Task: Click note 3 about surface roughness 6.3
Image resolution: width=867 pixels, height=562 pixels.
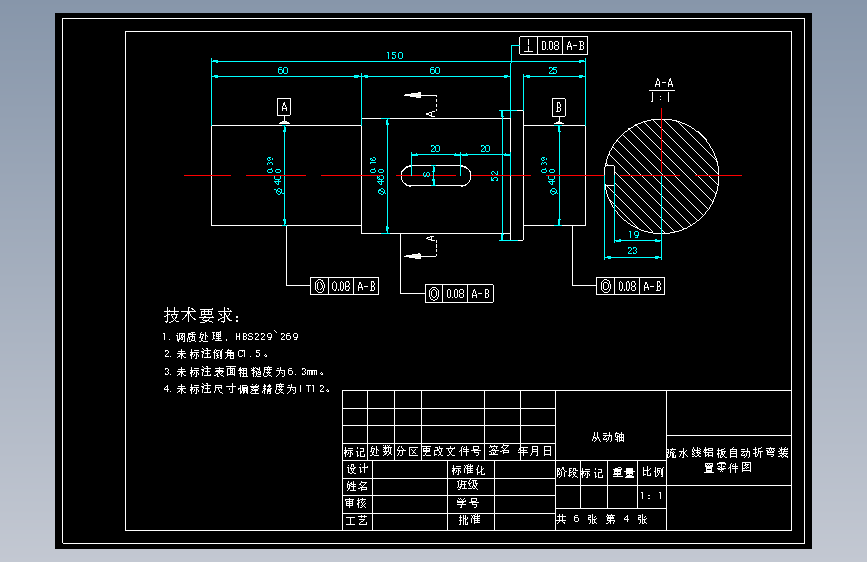Action: [x=244, y=372]
